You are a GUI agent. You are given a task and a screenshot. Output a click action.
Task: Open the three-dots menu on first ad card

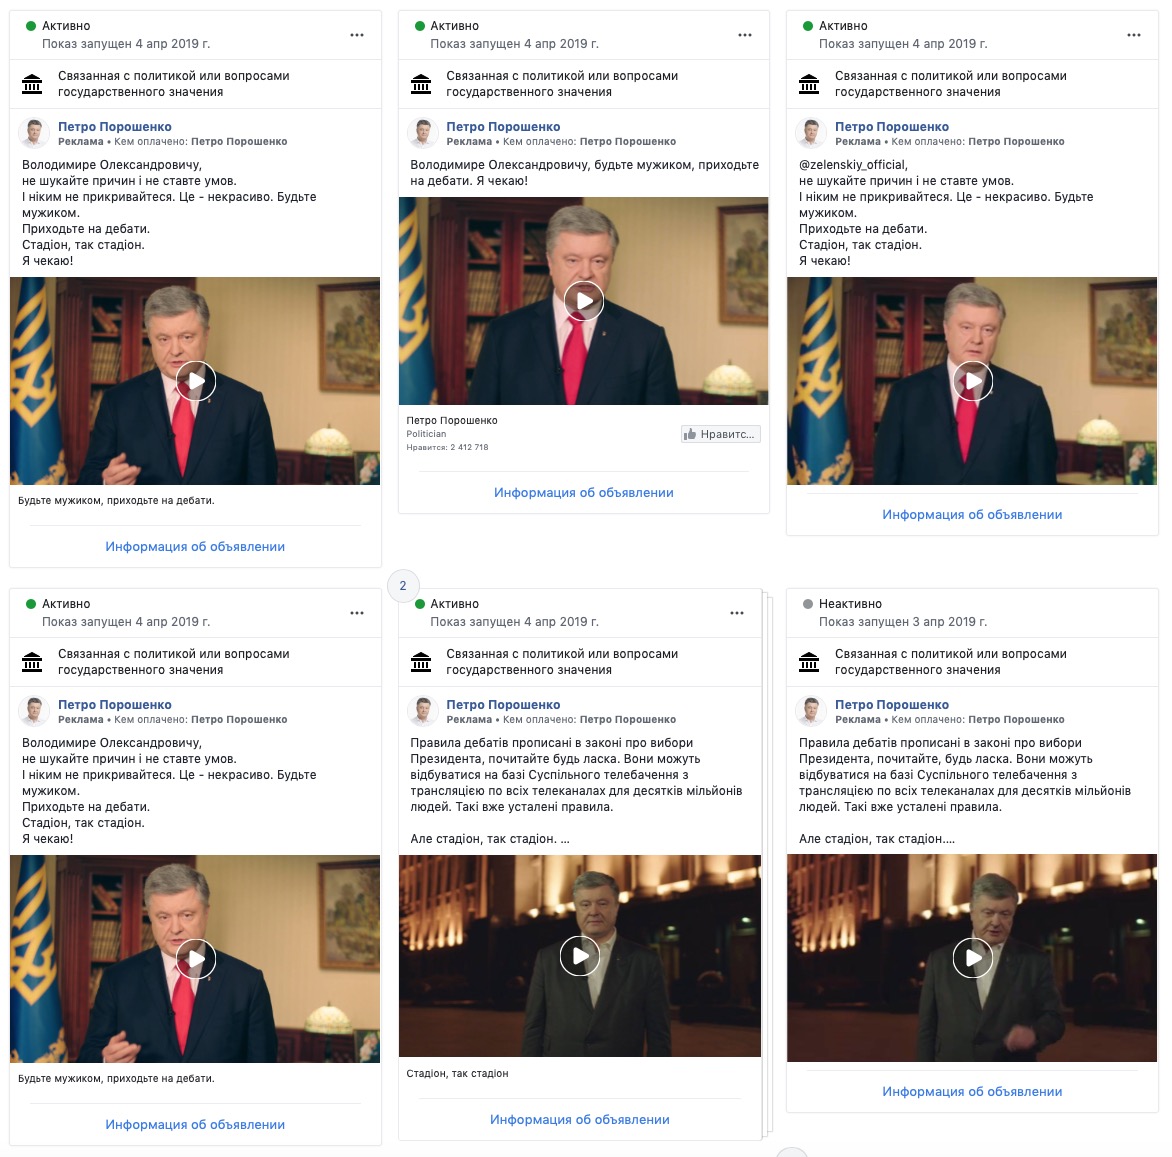pos(357,35)
